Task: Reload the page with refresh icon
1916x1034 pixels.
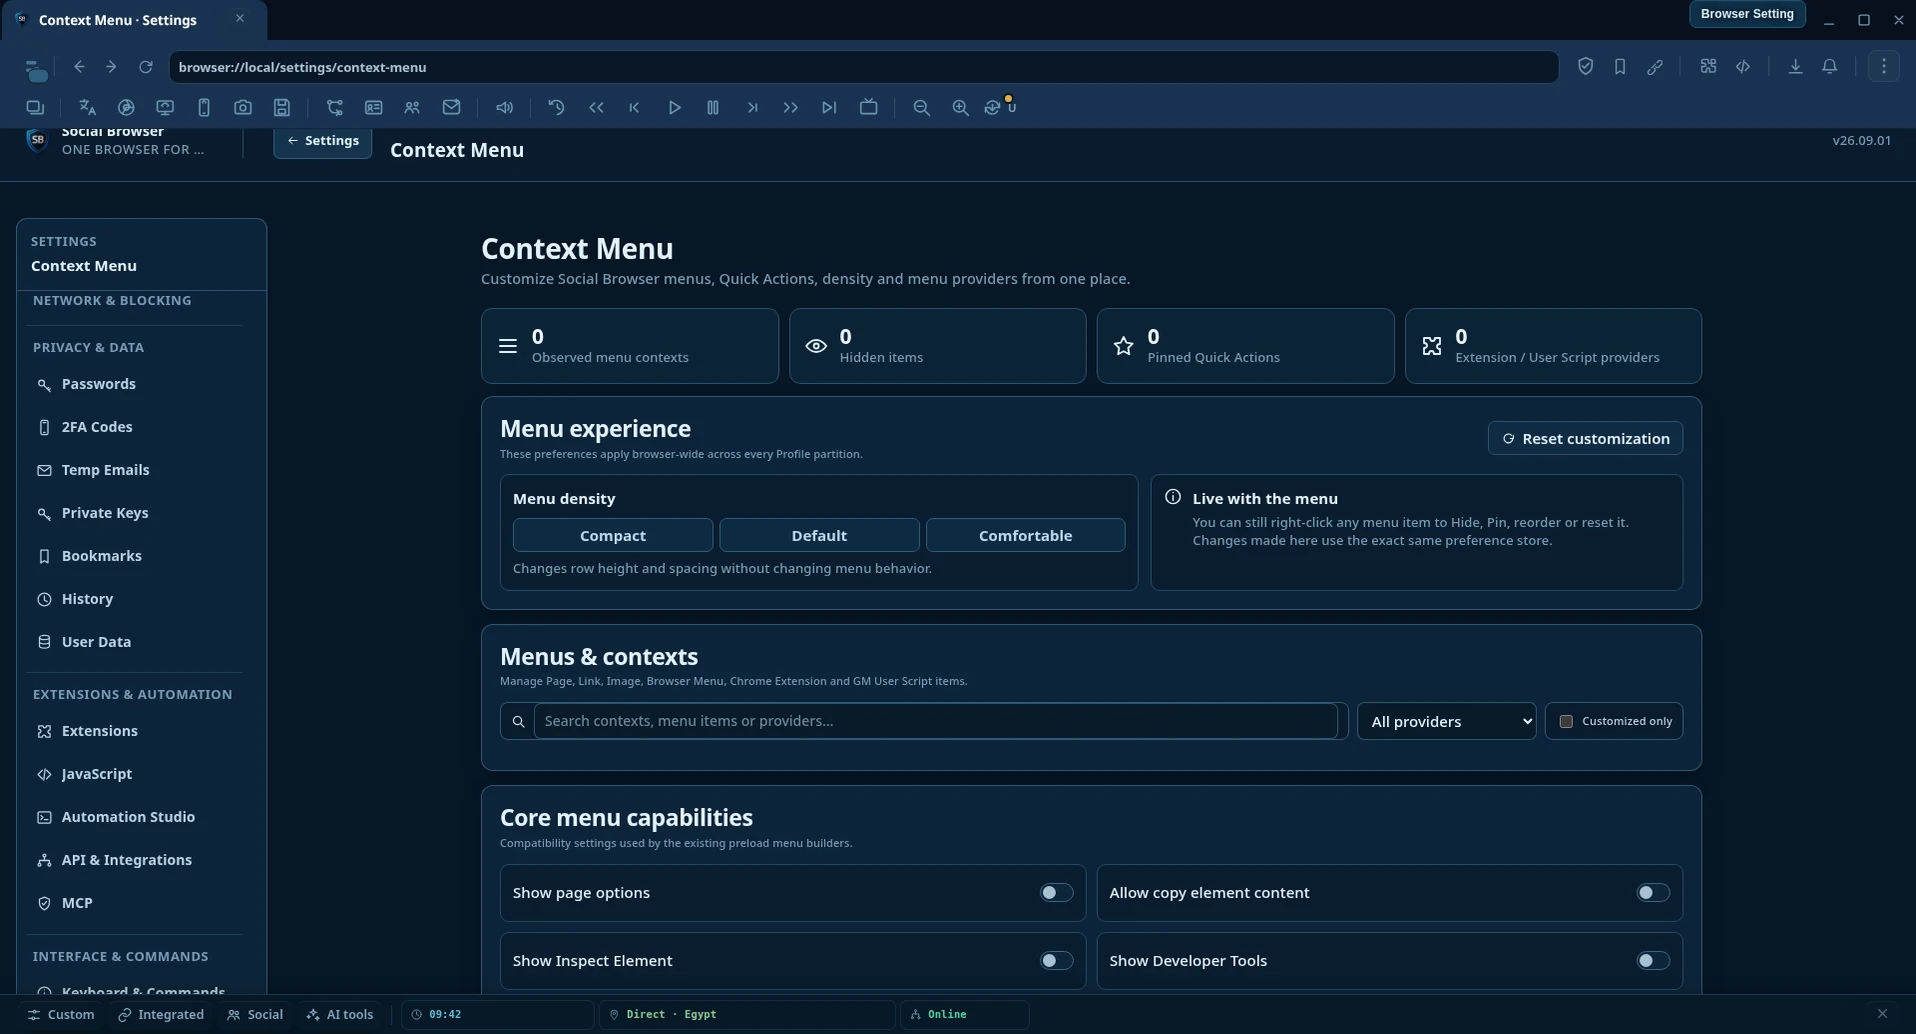Action: [146, 67]
